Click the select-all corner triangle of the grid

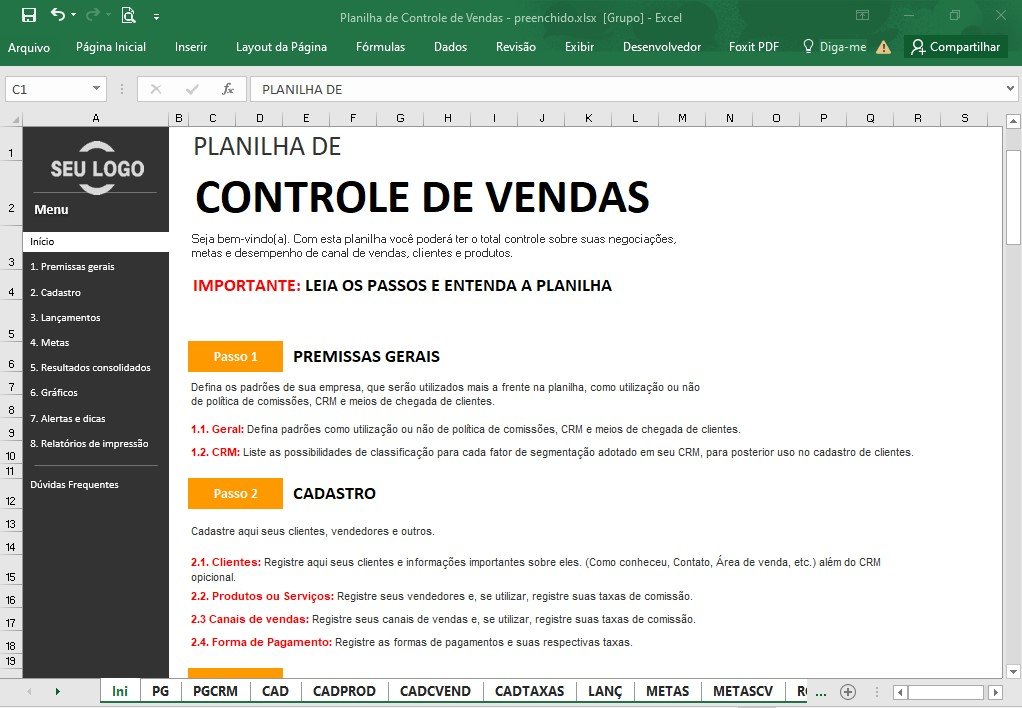(15, 119)
